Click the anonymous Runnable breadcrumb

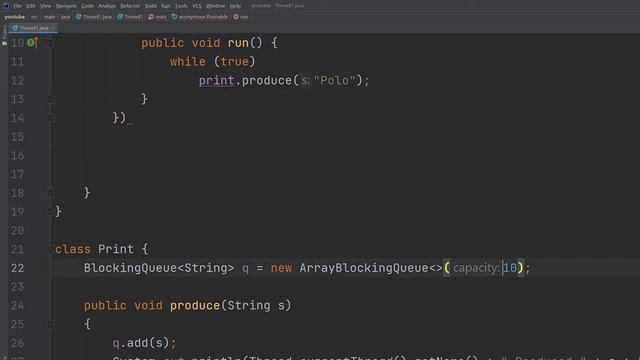200,17
